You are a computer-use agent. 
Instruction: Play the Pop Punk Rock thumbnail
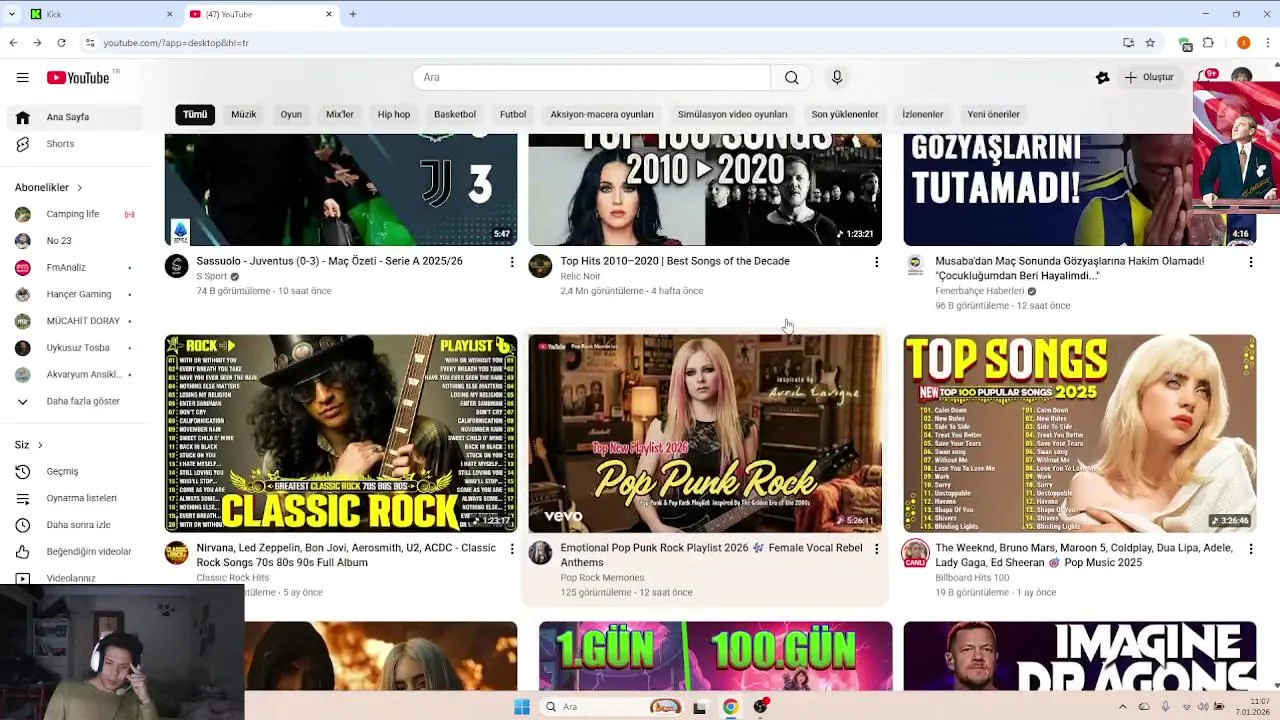click(705, 433)
